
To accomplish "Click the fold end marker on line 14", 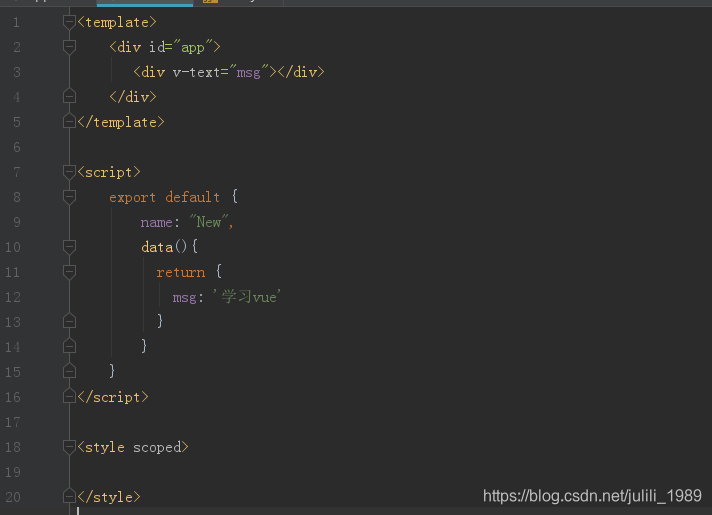I will [x=69, y=346].
